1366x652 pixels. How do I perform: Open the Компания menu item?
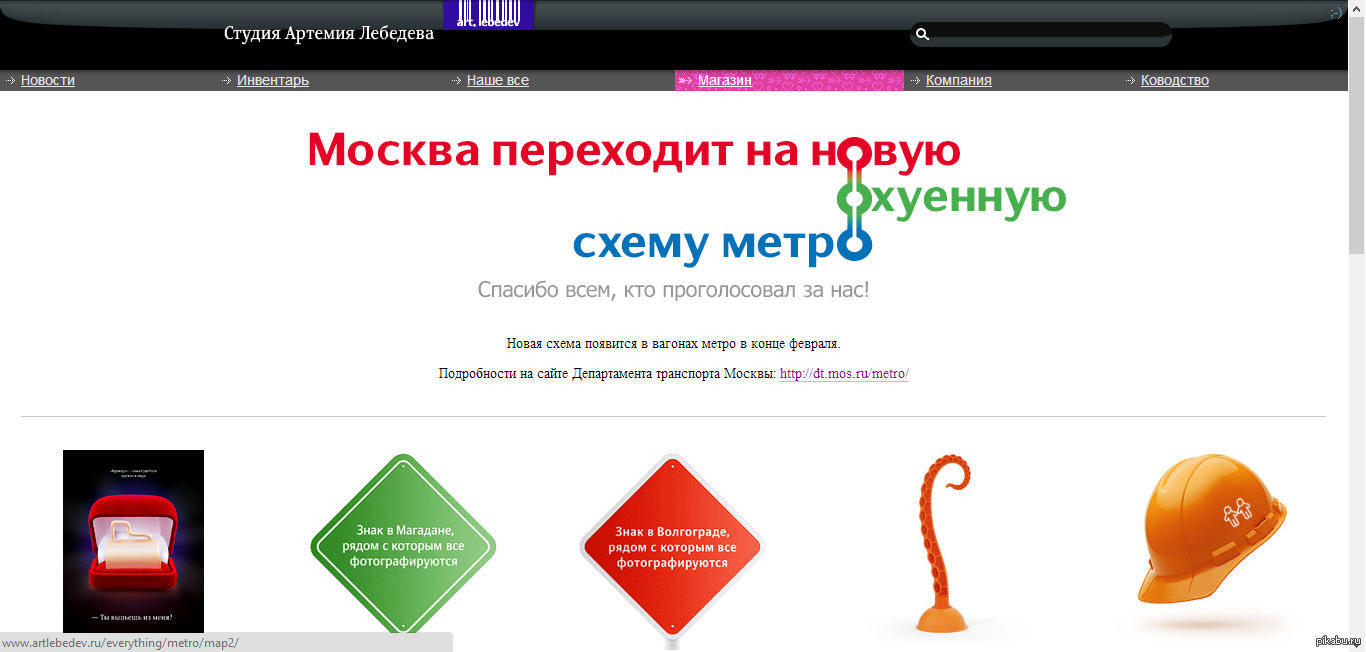959,81
